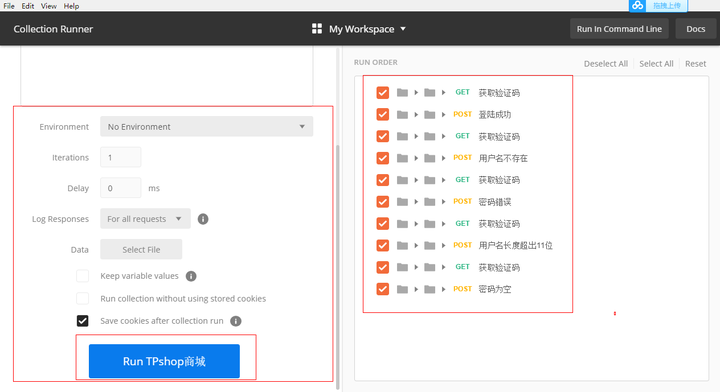
Task: Select the 密码错误 request name
Action: click(x=495, y=202)
